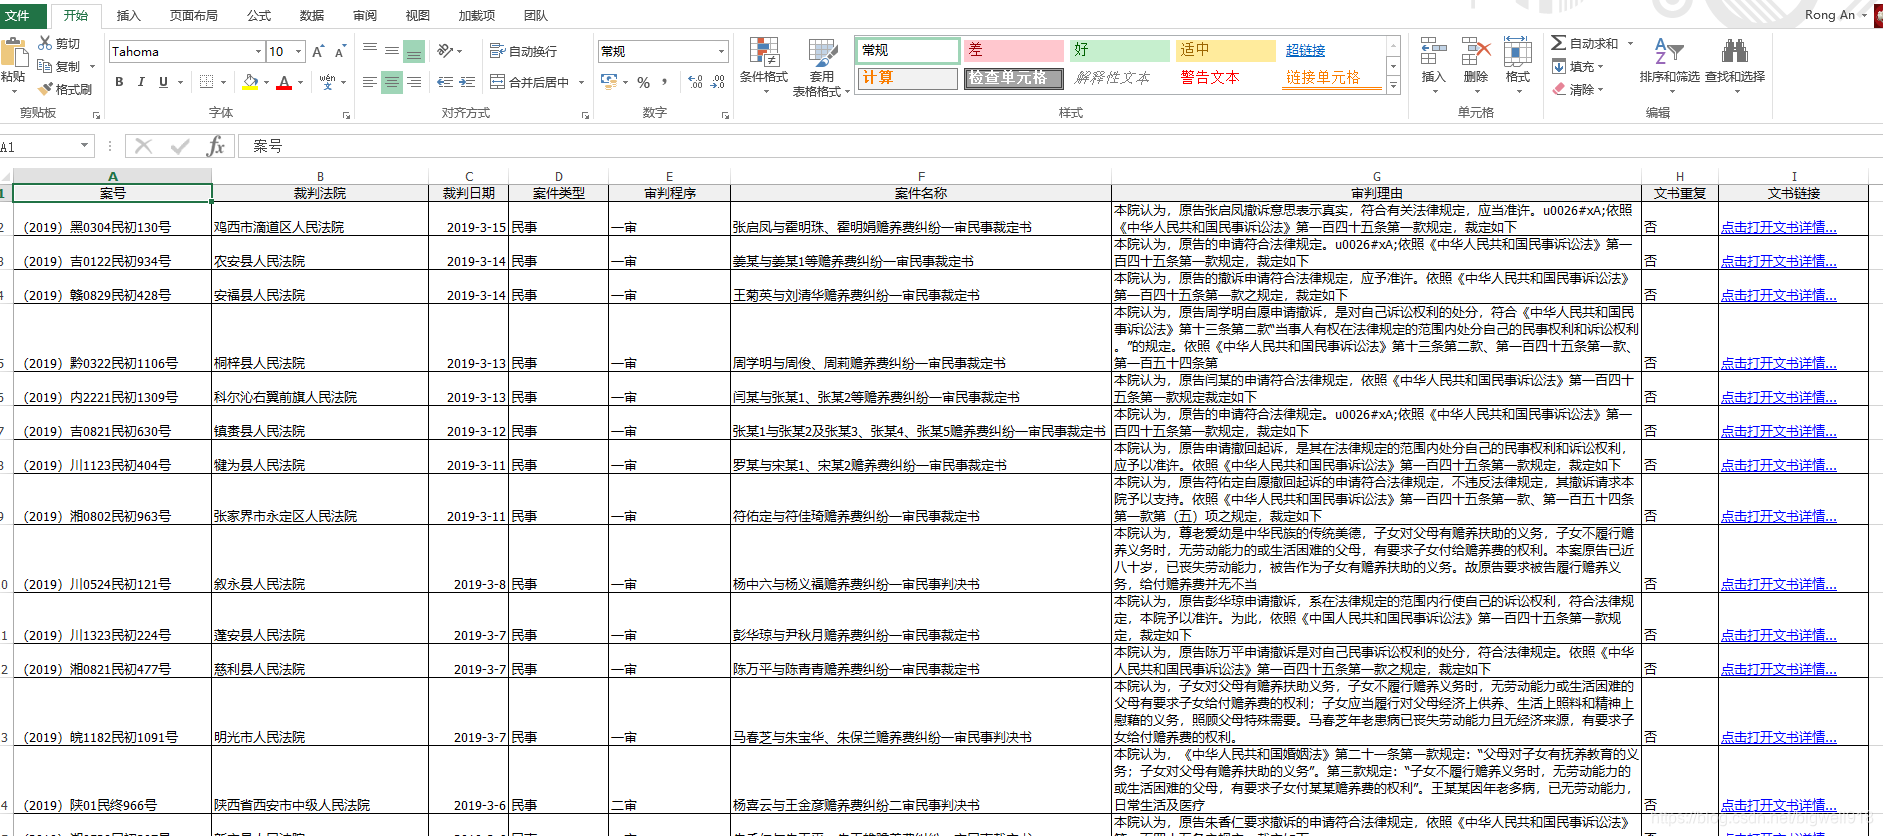This screenshot has height=836, width=1883.
Task: Click Merge and Center (合并后居中)
Action: (530, 82)
